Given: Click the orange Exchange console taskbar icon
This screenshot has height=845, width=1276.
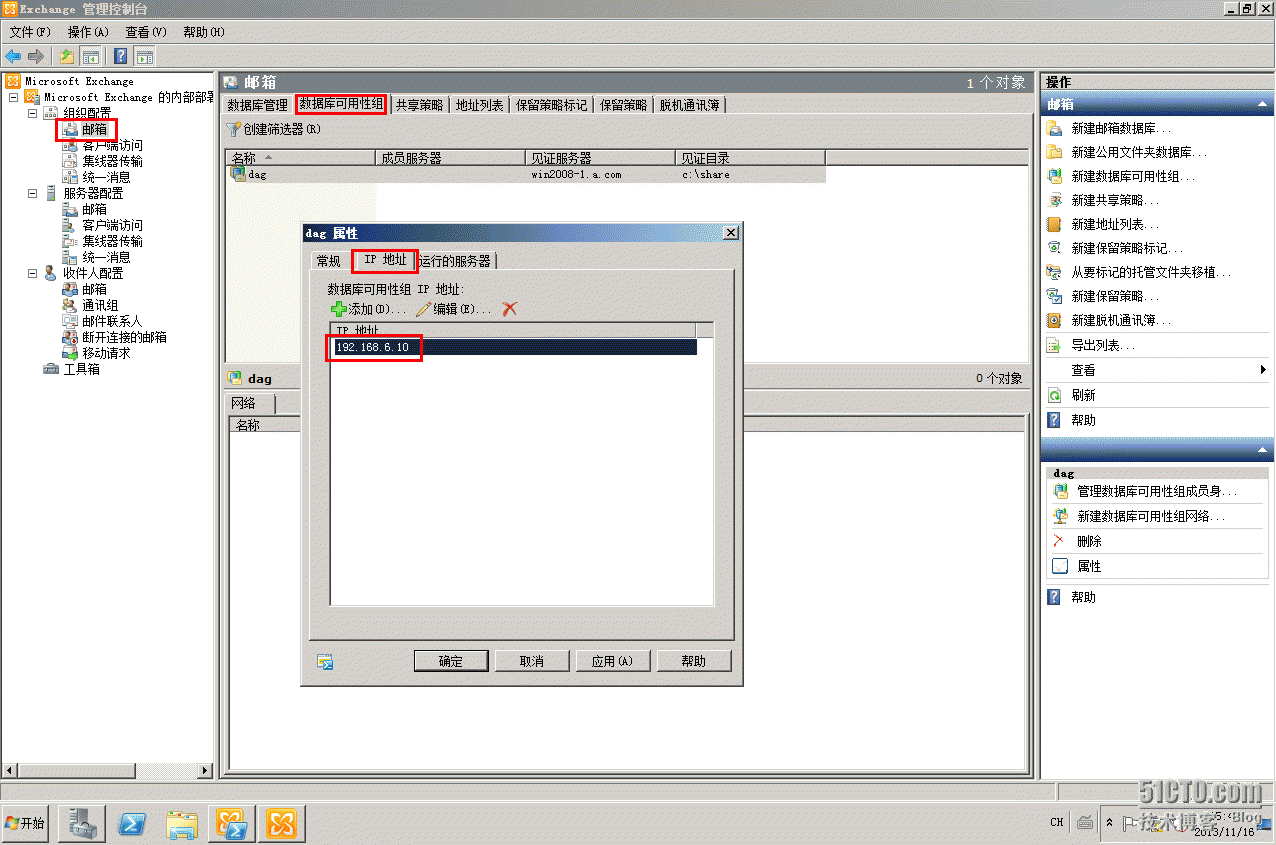Looking at the screenshot, I should 282,824.
